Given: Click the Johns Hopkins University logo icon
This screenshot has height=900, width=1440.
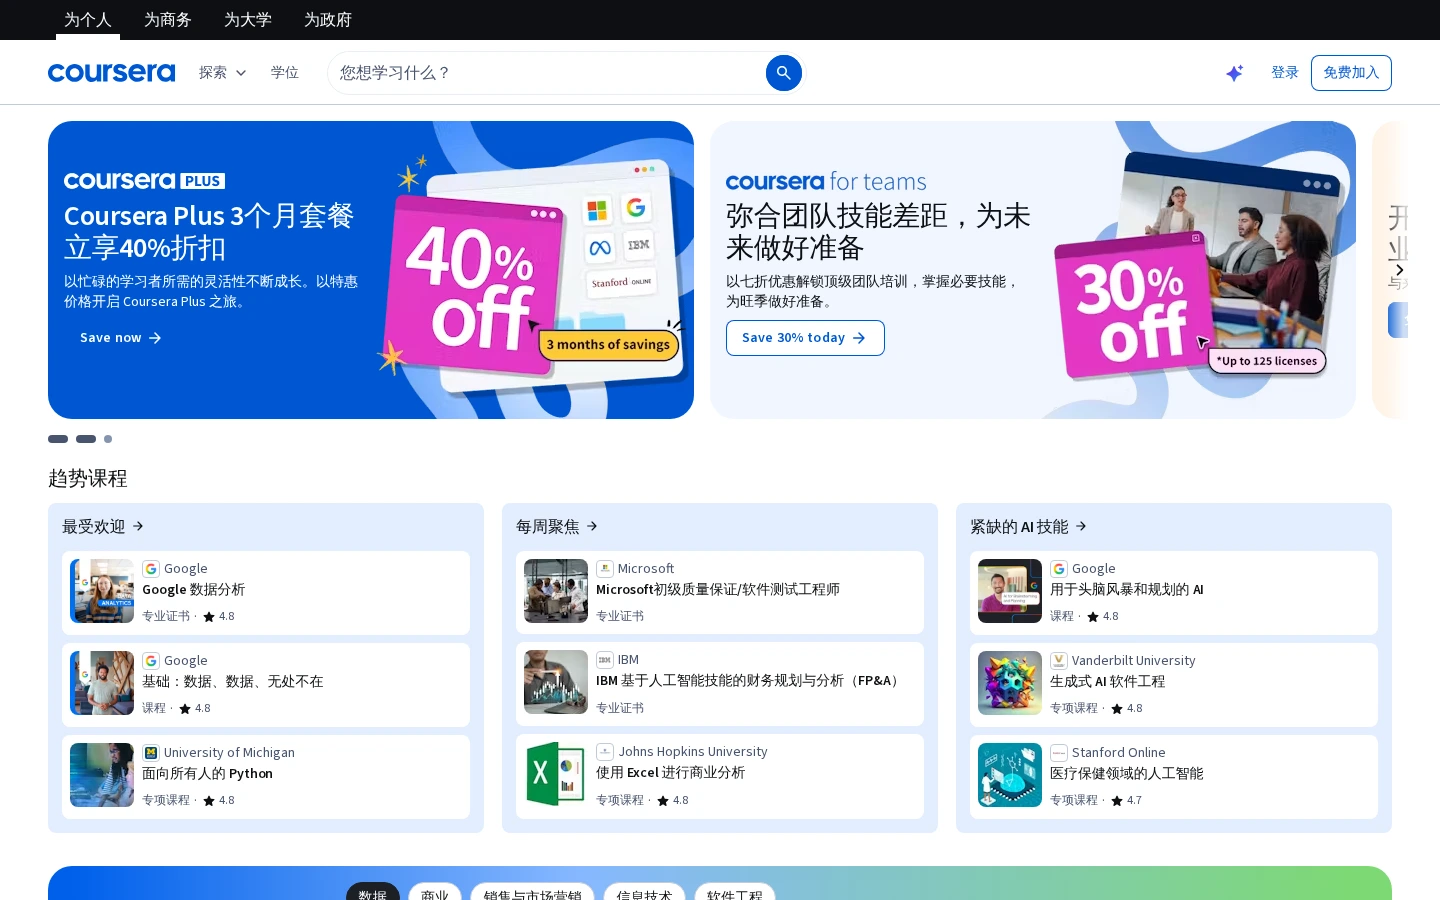Looking at the screenshot, I should (x=605, y=752).
